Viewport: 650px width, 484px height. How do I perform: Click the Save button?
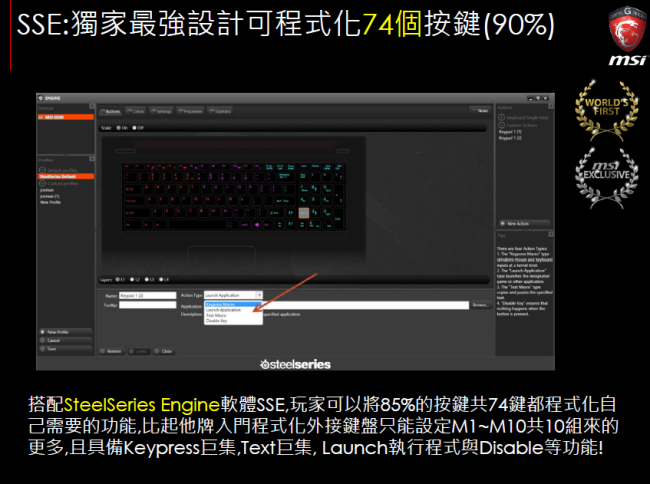65,349
